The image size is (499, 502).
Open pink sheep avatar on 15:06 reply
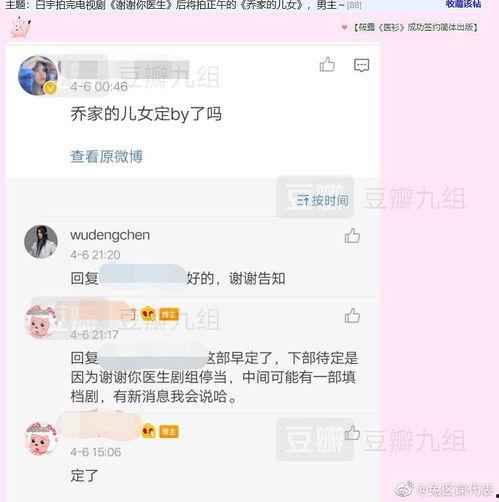[x=41, y=438]
